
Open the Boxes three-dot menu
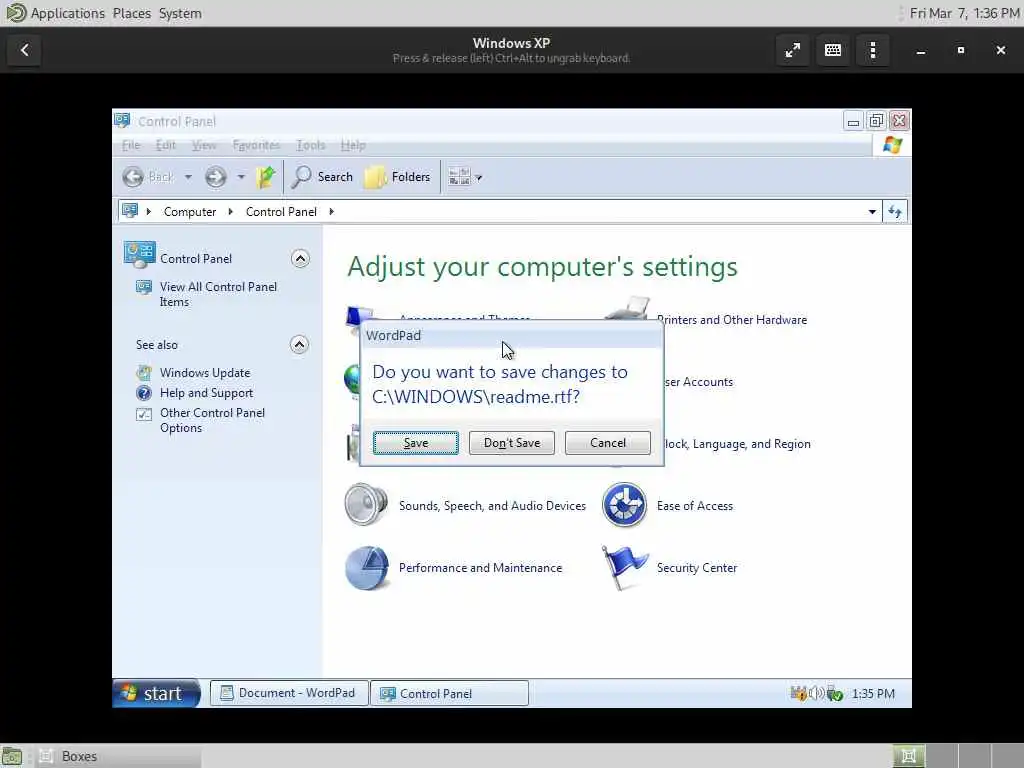(873, 50)
